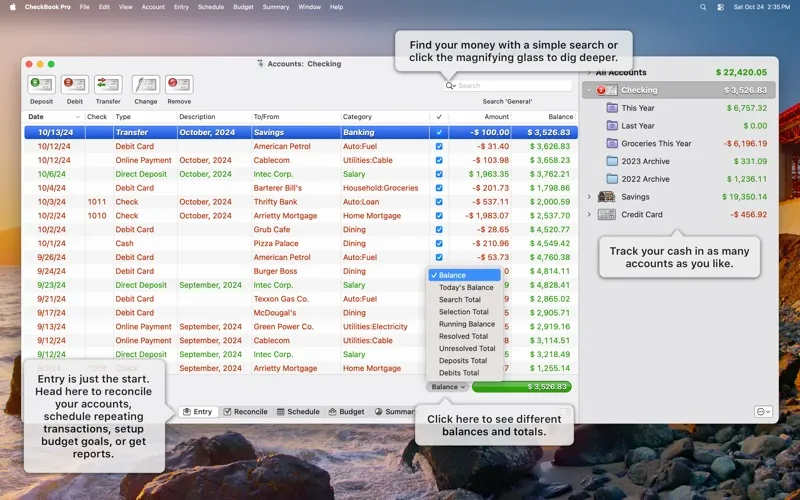Open the 2023 Archive folder icon
Image resolution: width=800 pixels, height=500 pixels.
pos(612,161)
